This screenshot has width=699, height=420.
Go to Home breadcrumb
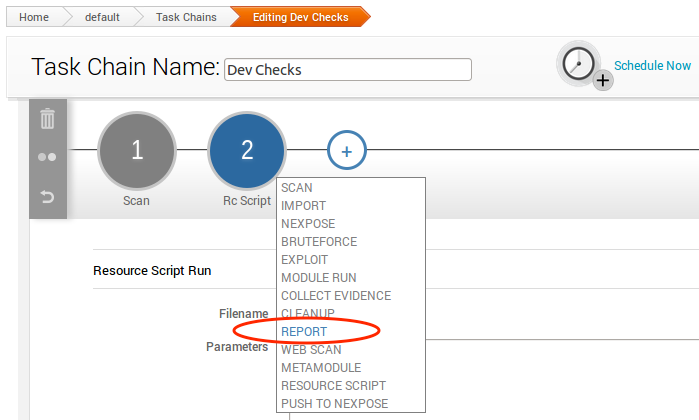tap(34, 17)
